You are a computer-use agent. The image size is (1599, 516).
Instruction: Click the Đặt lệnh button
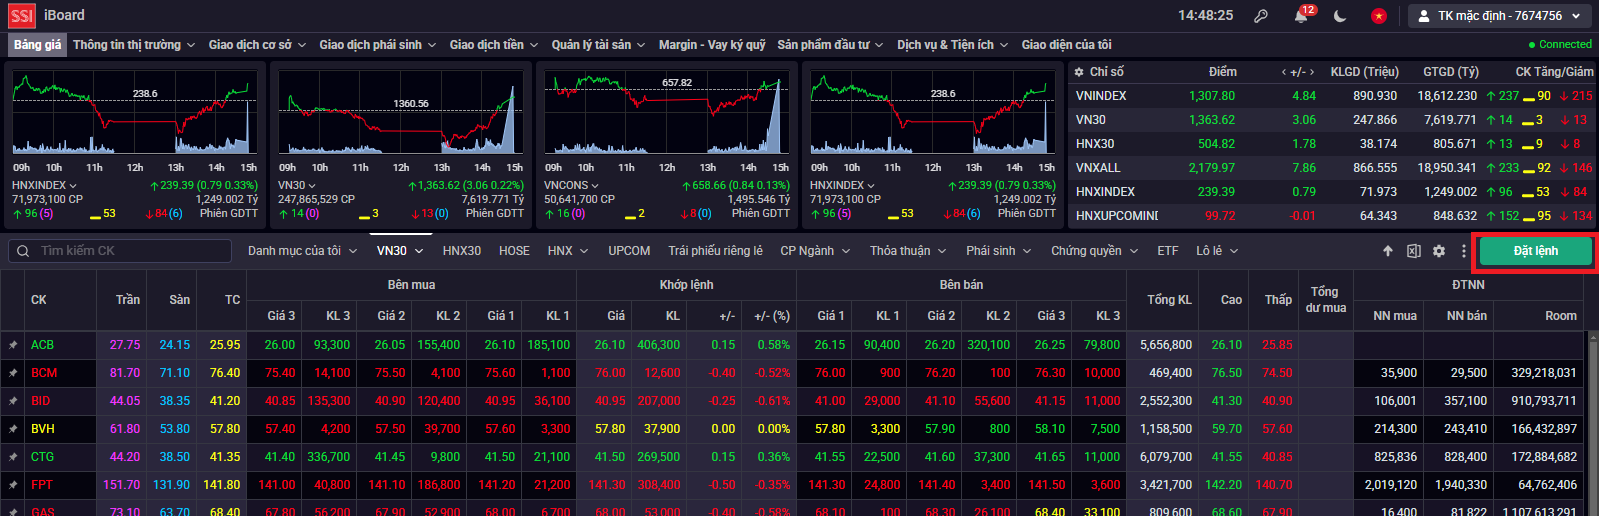[1535, 251]
